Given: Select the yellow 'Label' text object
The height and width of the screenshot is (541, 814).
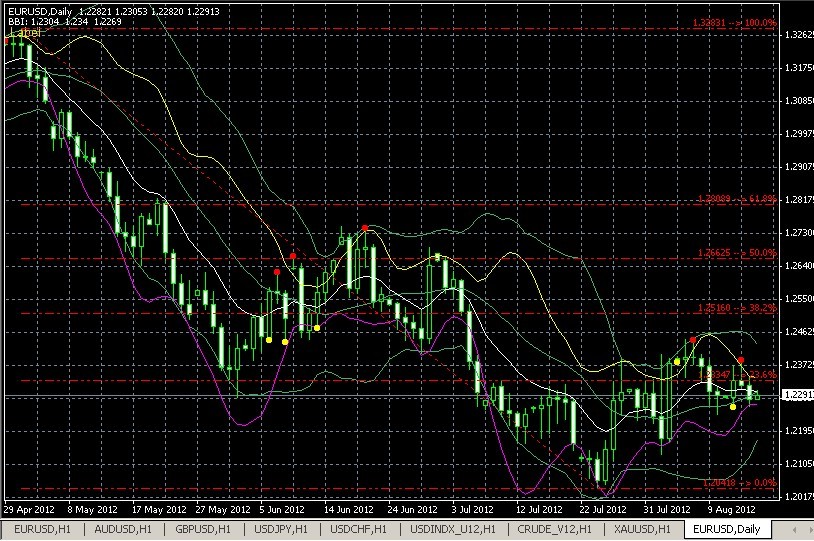Looking at the screenshot, I should 25,33.
